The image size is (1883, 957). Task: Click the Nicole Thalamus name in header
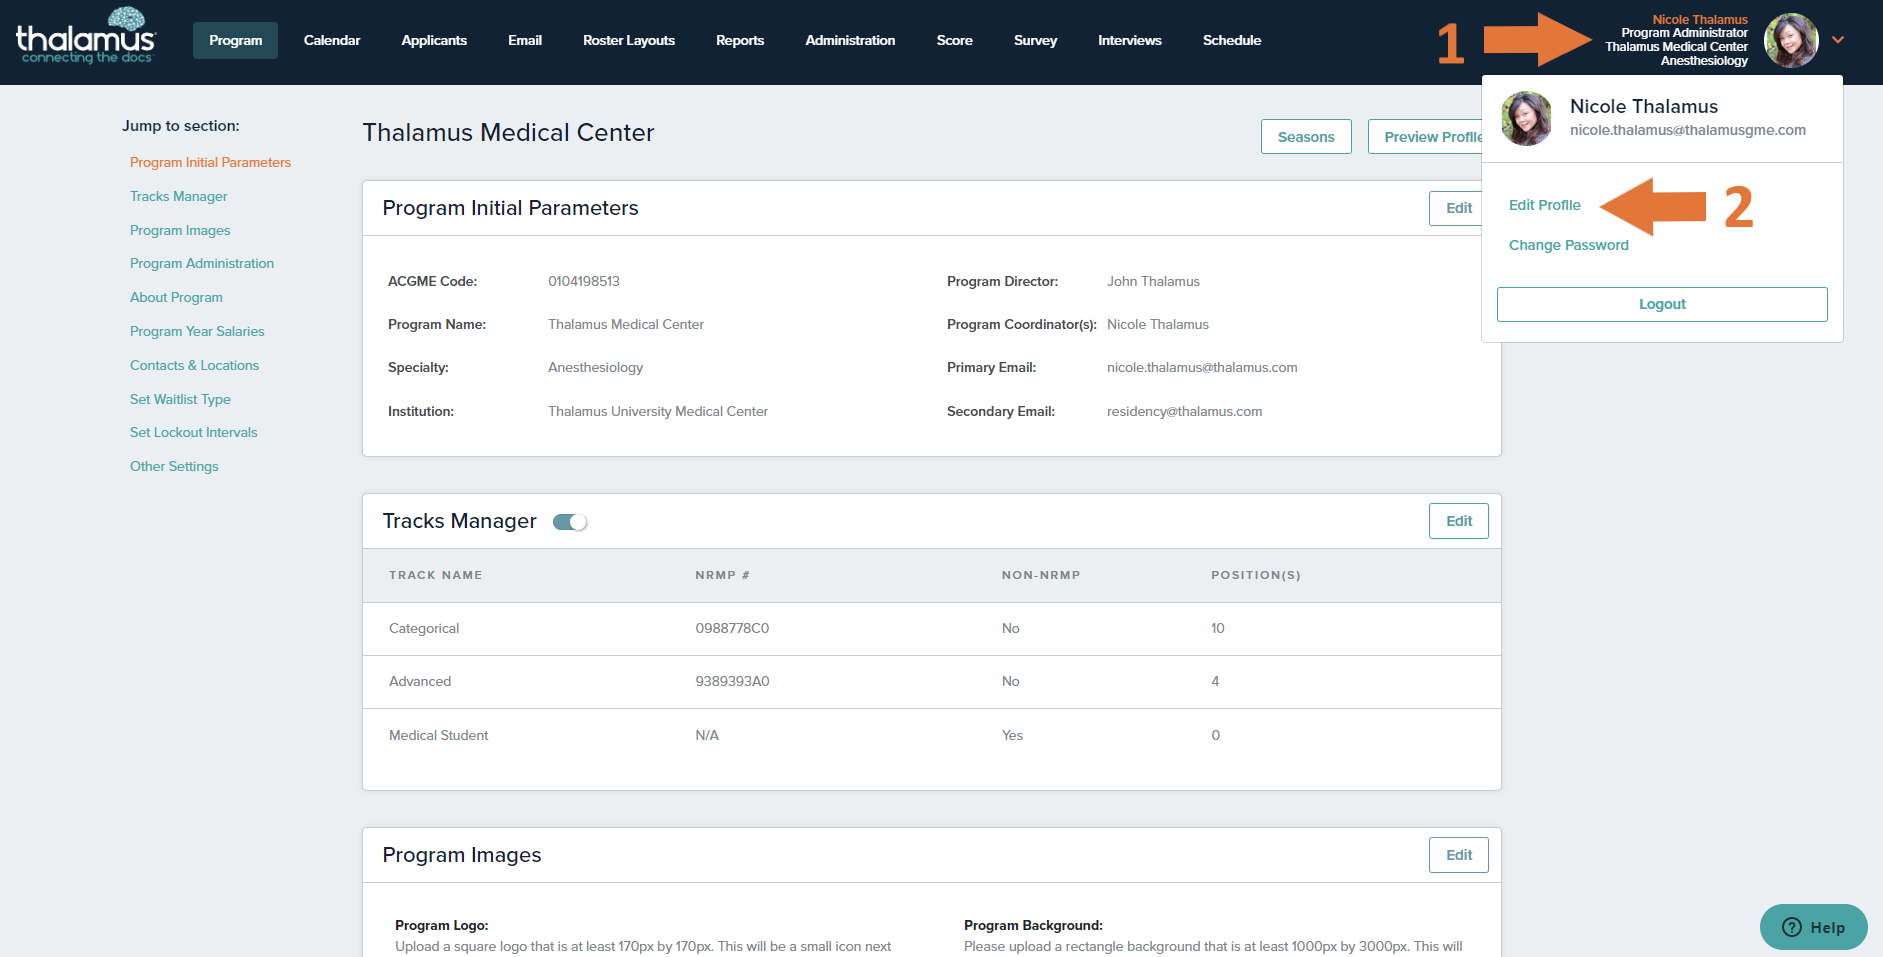tap(1700, 19)
